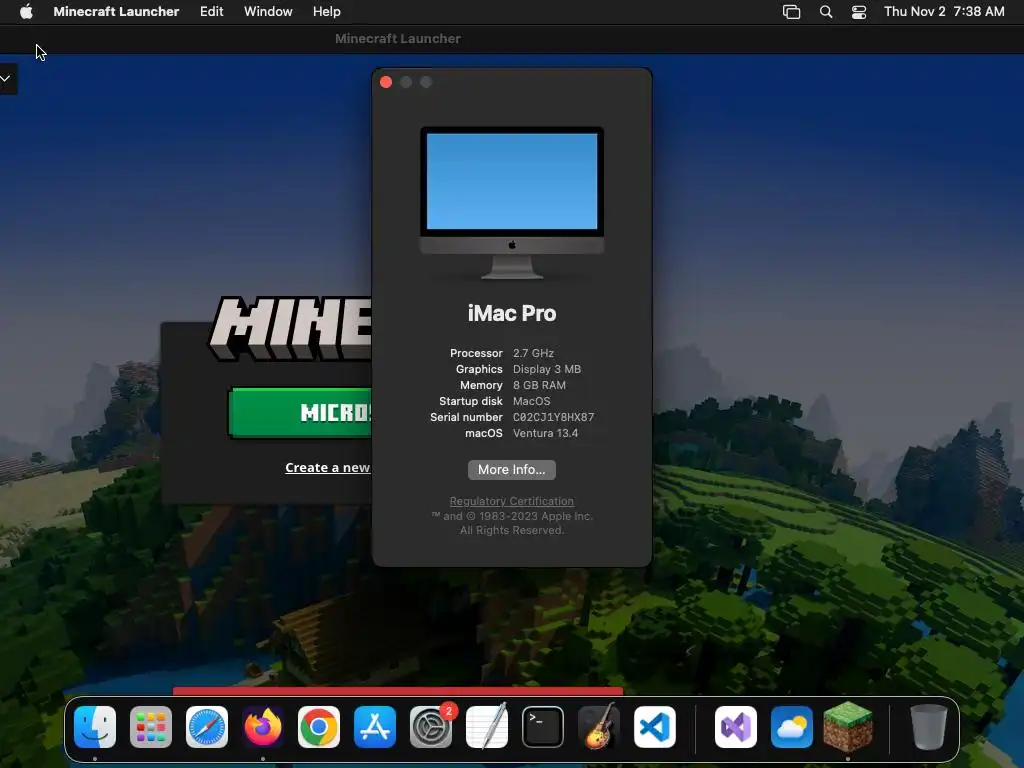Viewport: 1024px width, 768px height.
Task: Open Stage Manager from menu bar
Action: click(x=792, y=12)
